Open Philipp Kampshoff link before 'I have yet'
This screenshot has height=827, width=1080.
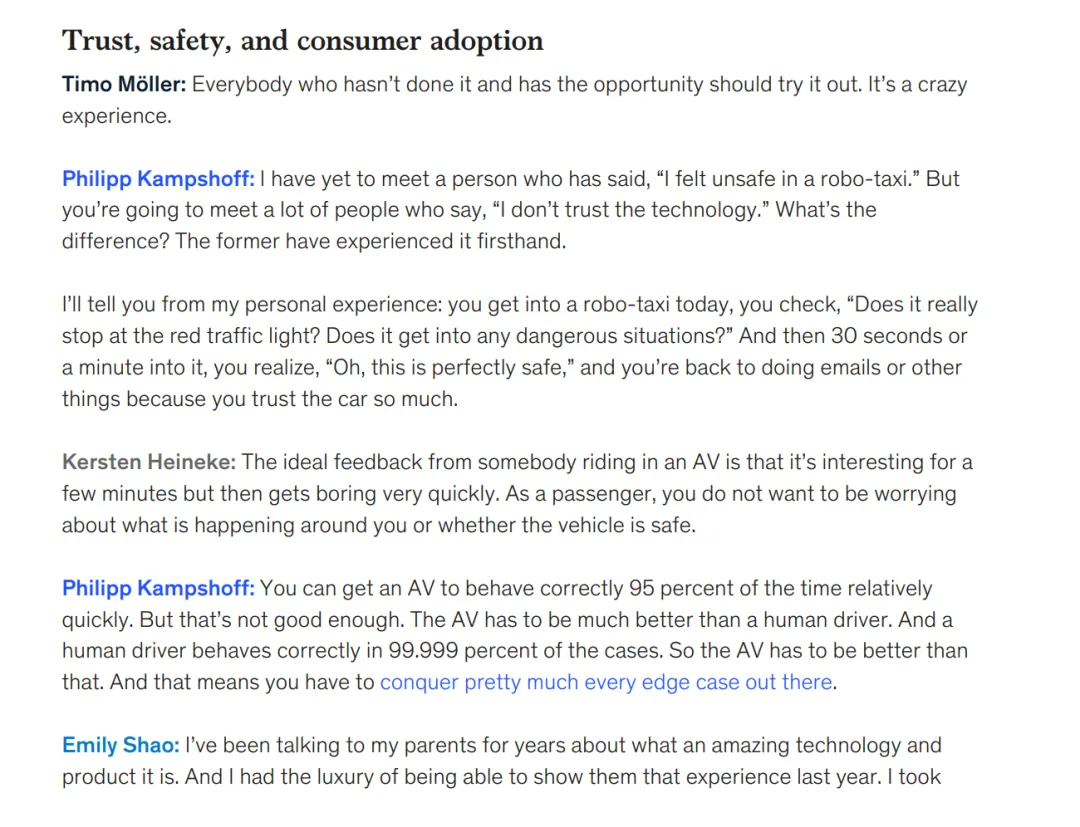[x=158, y=179]
